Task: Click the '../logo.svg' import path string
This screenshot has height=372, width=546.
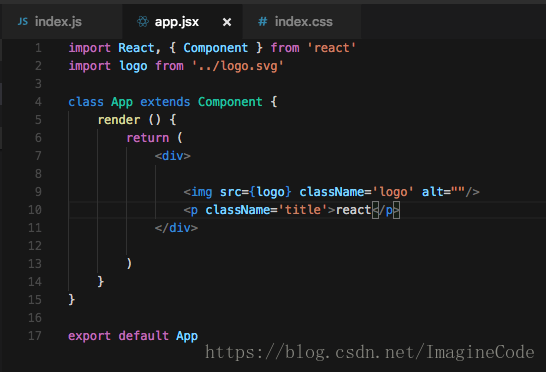Action: 238,66
